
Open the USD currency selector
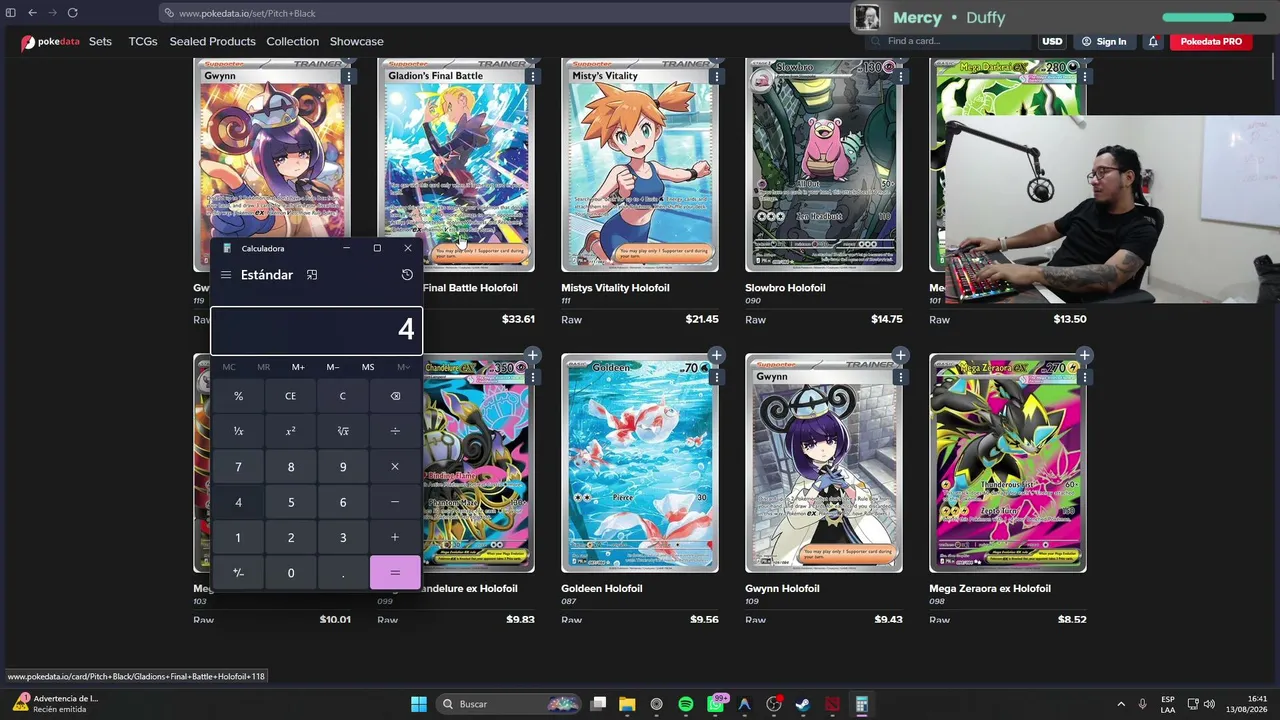[1052, 42]
